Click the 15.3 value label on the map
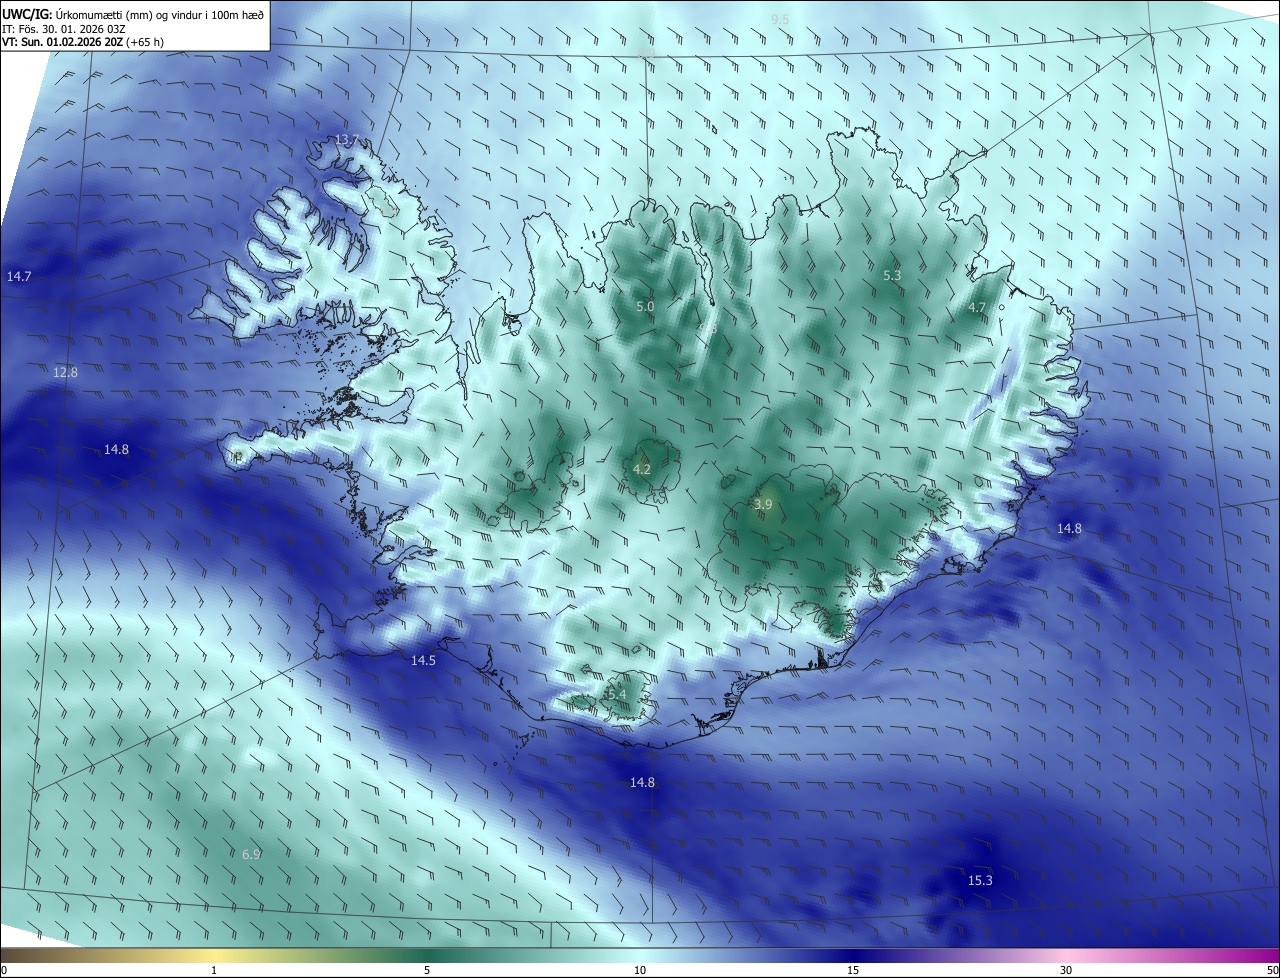 coord(980,881)
